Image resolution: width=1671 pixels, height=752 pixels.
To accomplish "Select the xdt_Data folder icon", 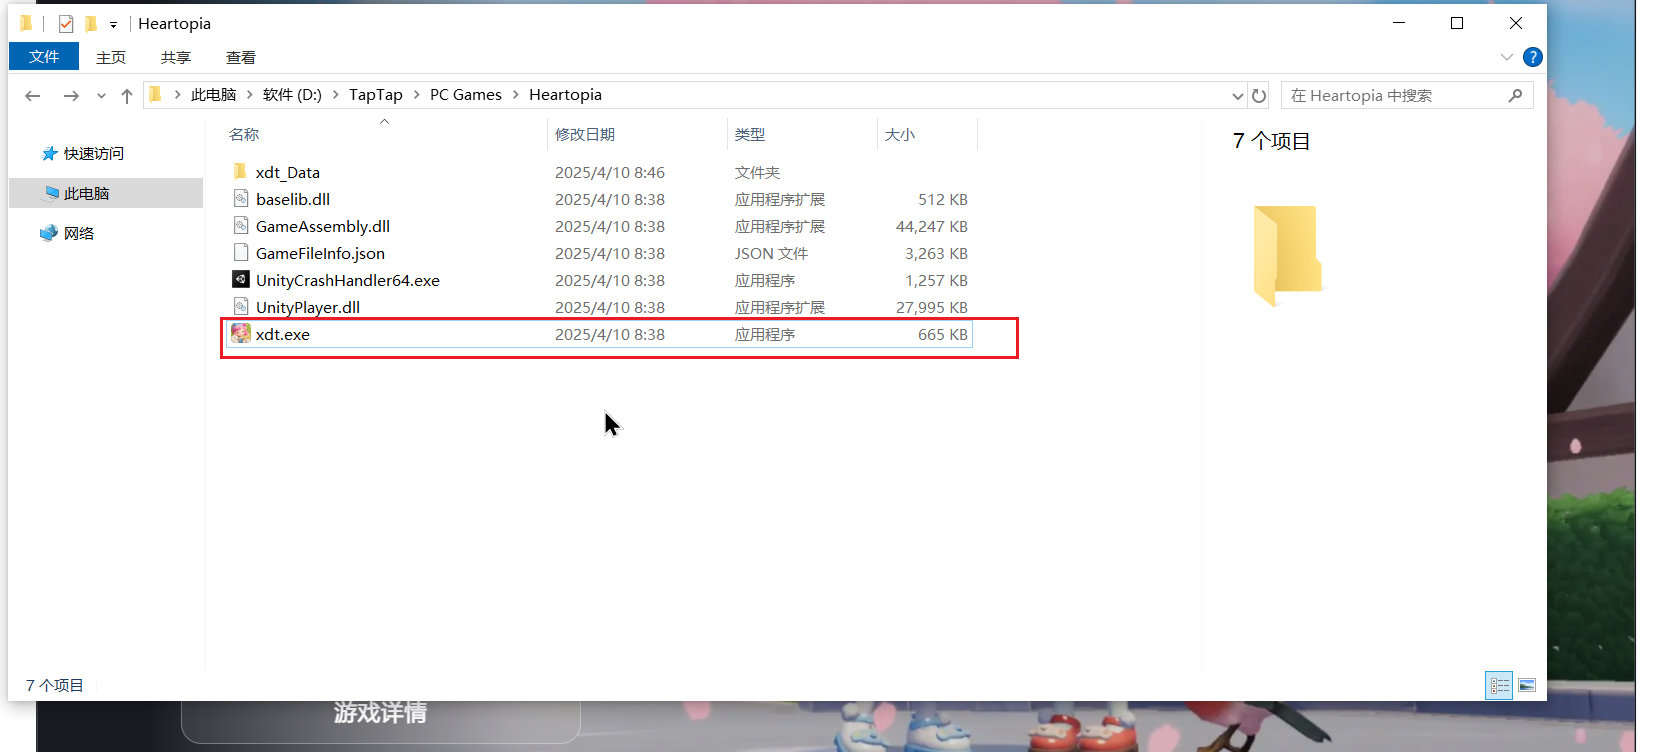I will click(x=240, y=172).
